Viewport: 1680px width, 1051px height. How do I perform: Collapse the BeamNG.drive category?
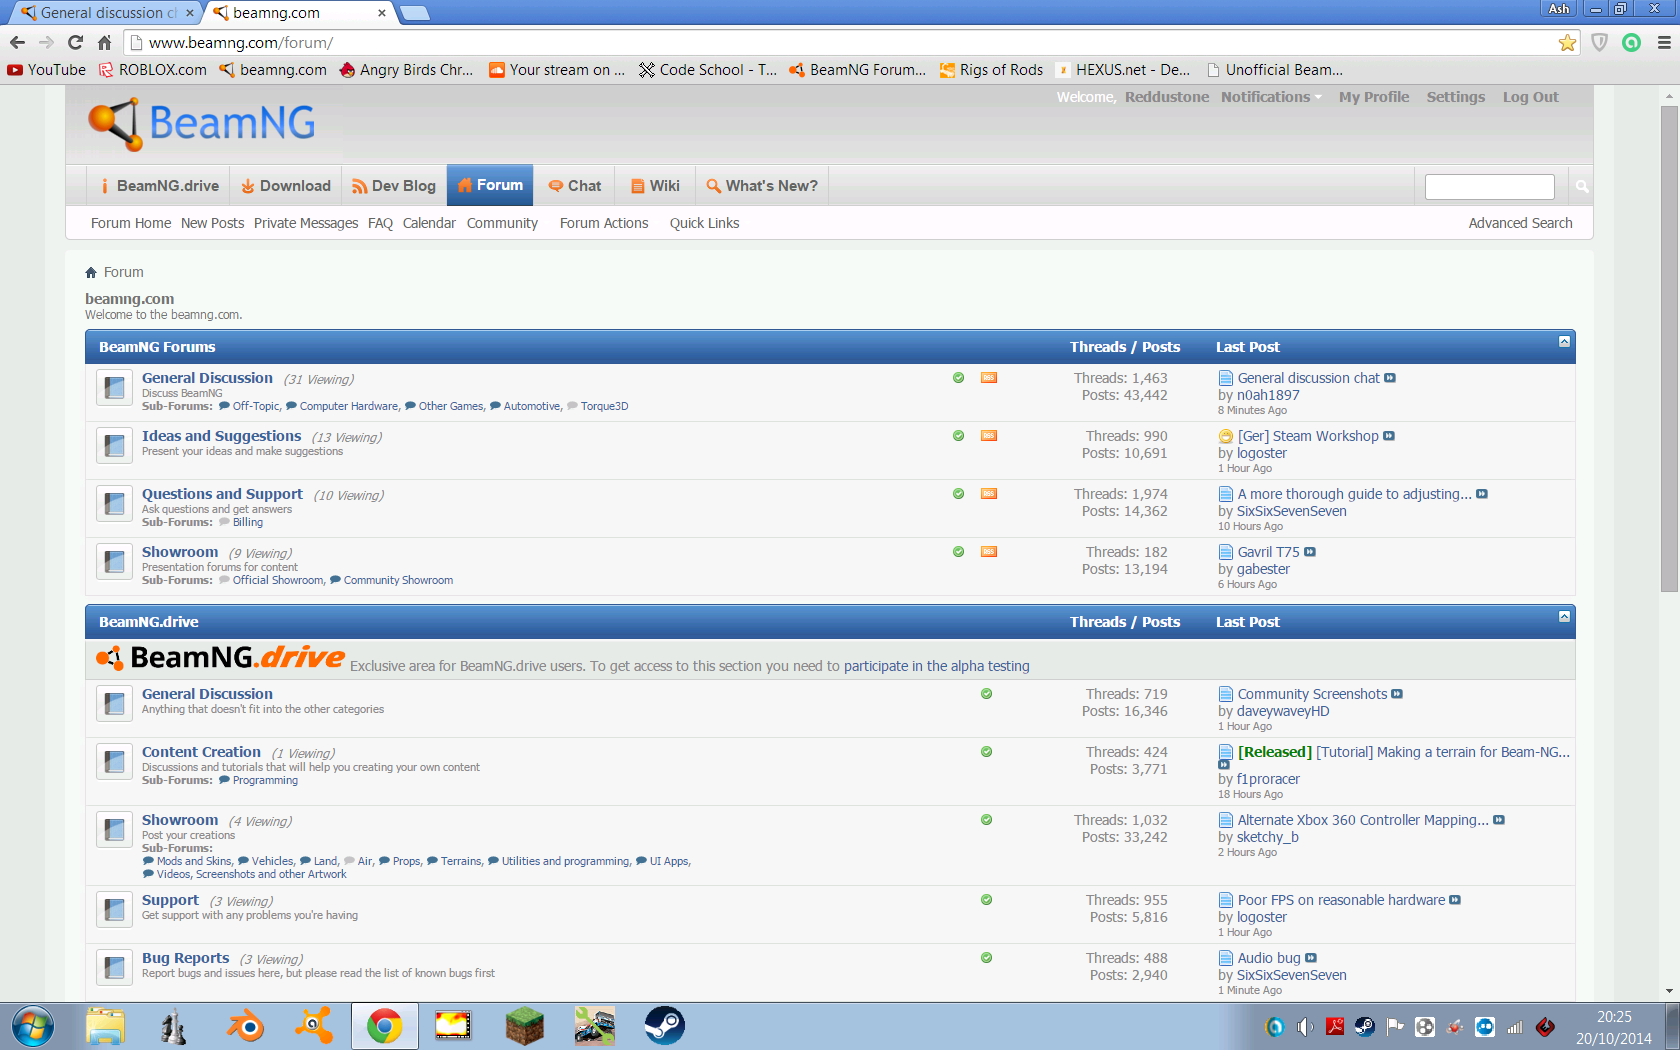coord(1564,617)
